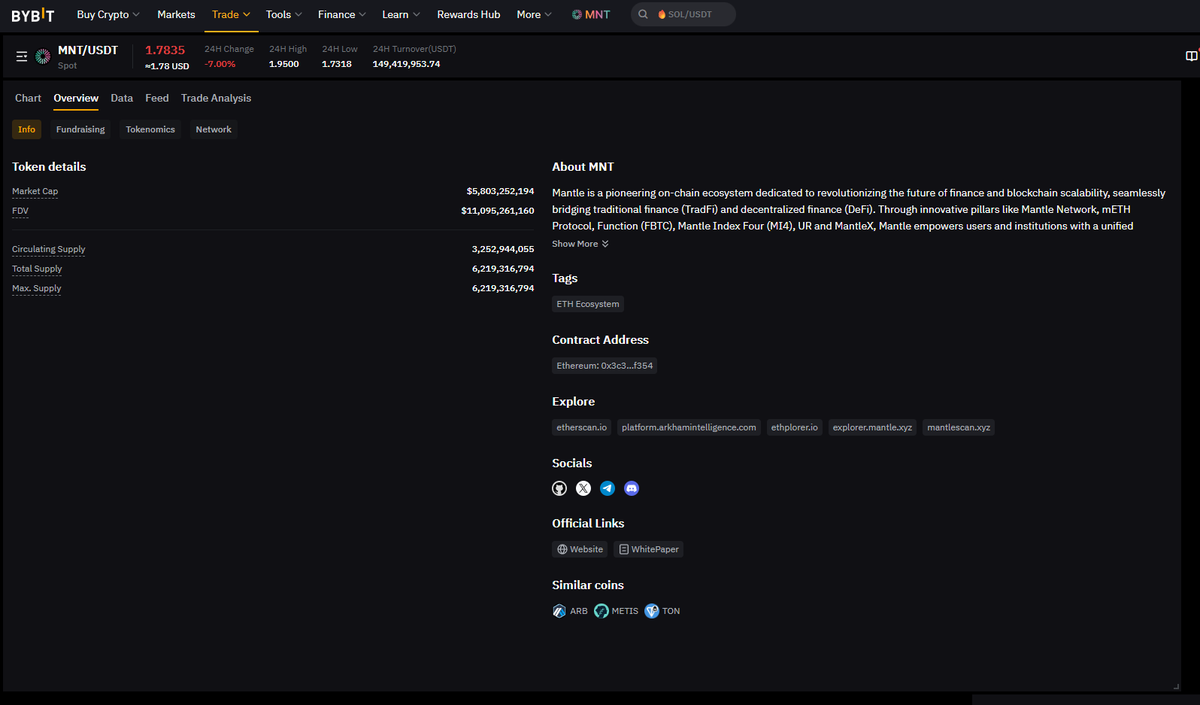
Task: Click the MNT/USDT pair name
Action: pos(88,50)
